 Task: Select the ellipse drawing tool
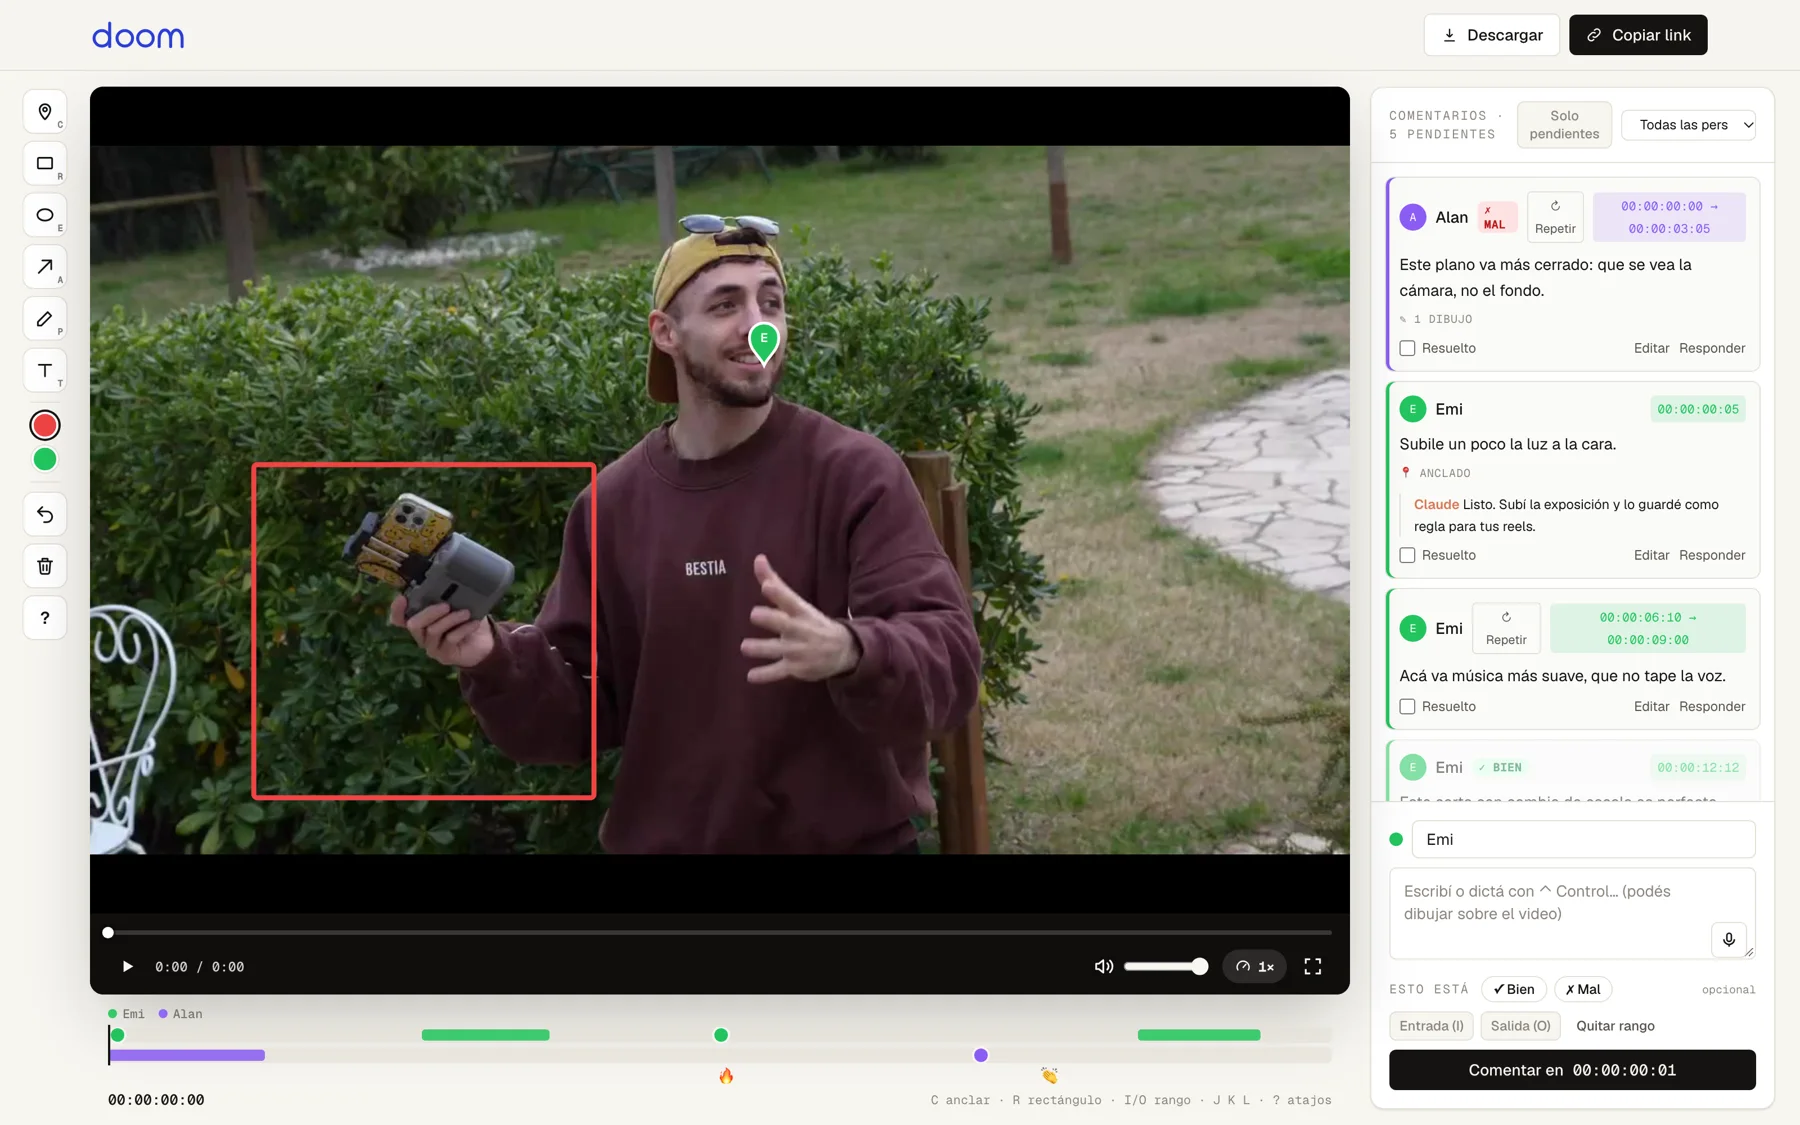(x=45, y=215)
